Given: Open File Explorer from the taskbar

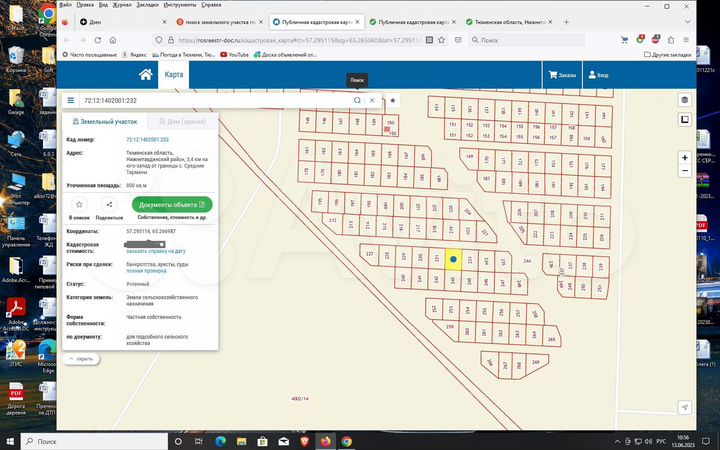Looking at the screenshot, I should (242, 441).
